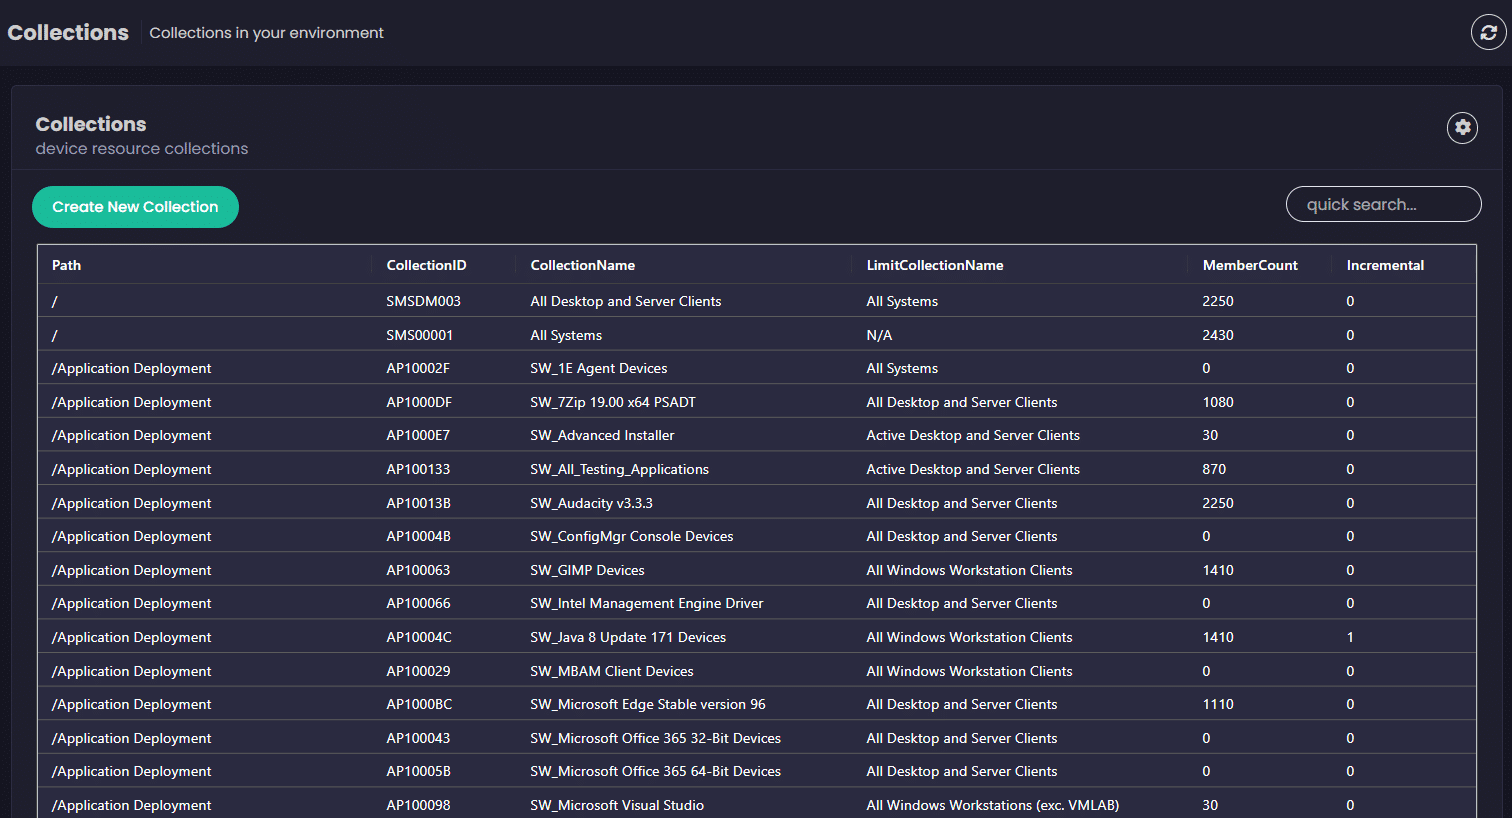Image resolution: width=1512 pixels, height=818 pixels.
Task: Select the SW_7Zip 19.00 x64 PSADT row
Action: click(612, 402)
